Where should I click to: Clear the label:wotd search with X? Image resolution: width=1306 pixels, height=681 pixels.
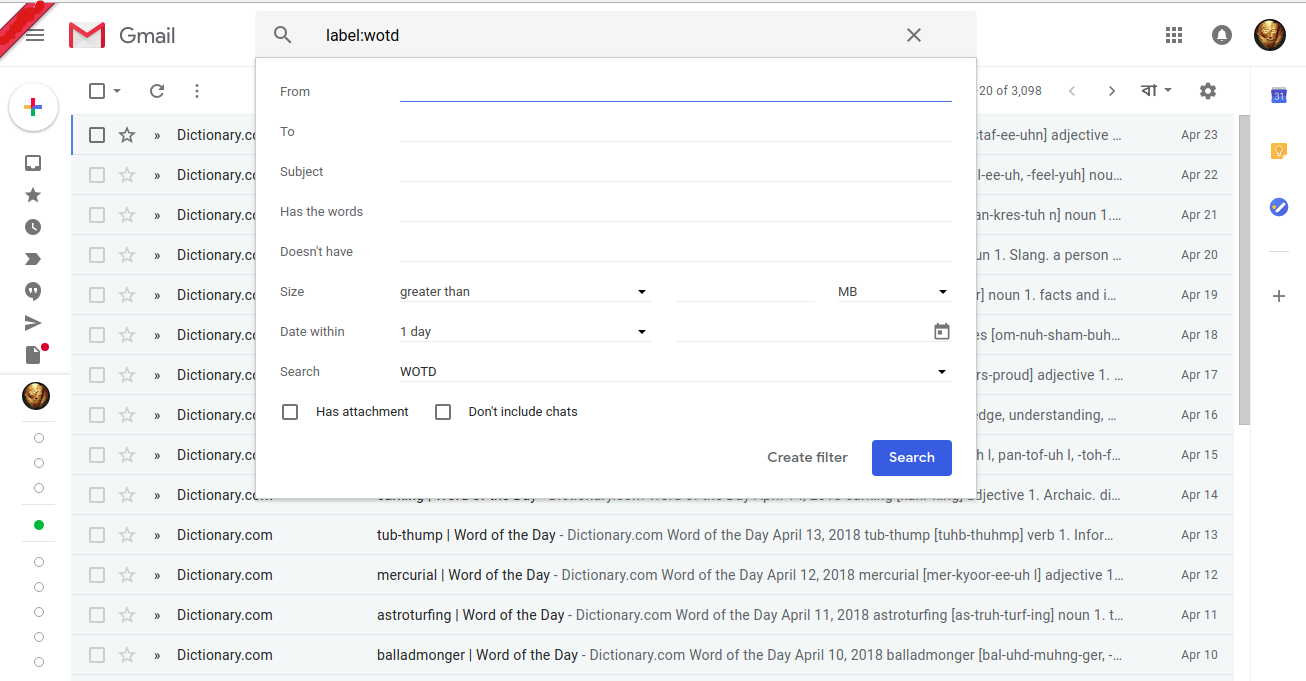914,35
